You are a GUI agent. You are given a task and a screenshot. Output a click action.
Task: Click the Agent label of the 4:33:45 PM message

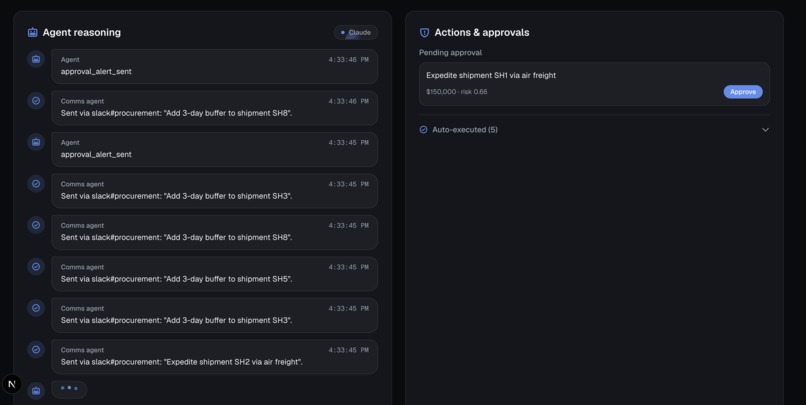[x=70, y=143]
